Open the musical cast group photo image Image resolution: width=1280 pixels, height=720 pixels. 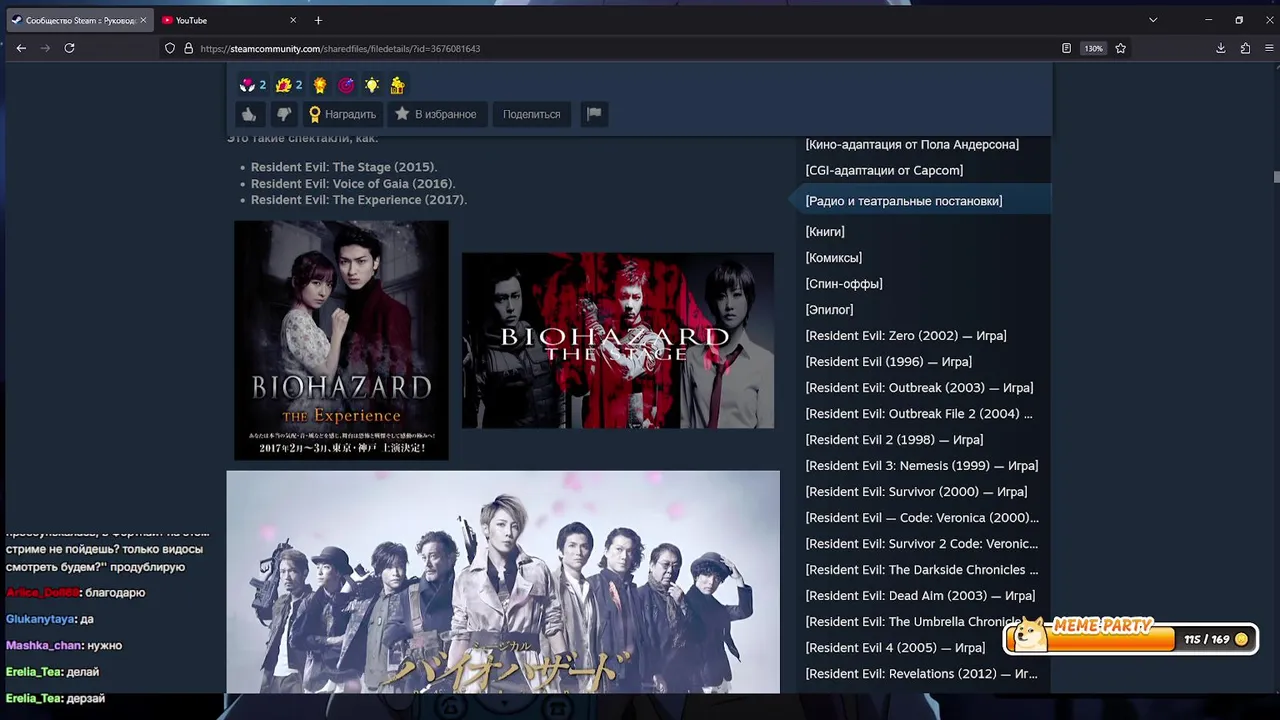click(x=503, y=582)
